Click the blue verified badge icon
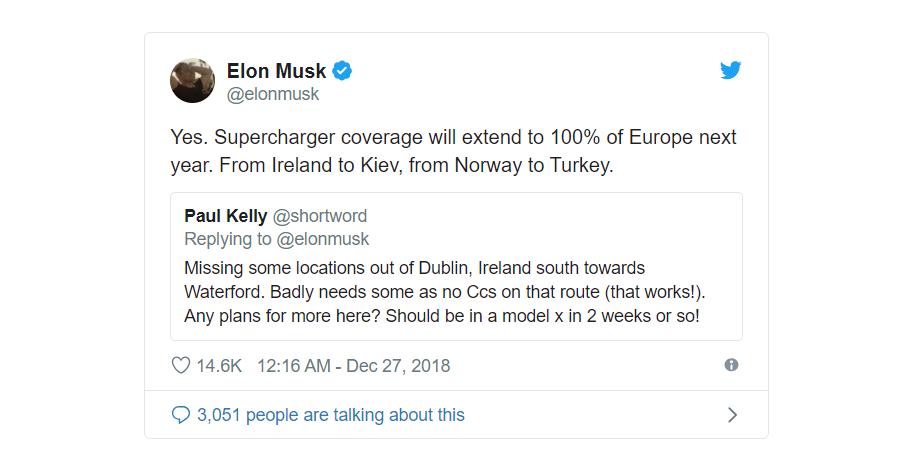Viewport: 898px width, 472px height. click(x=343, y=71)
